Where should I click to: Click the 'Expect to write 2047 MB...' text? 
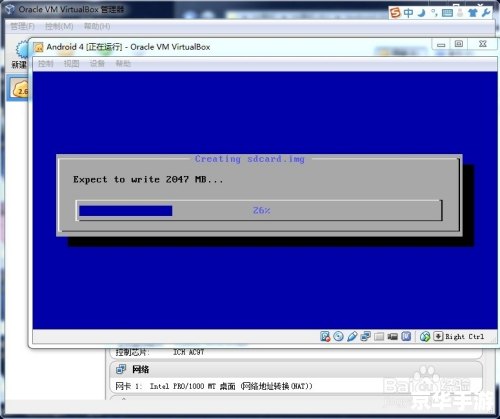click(x=148, y=180)
